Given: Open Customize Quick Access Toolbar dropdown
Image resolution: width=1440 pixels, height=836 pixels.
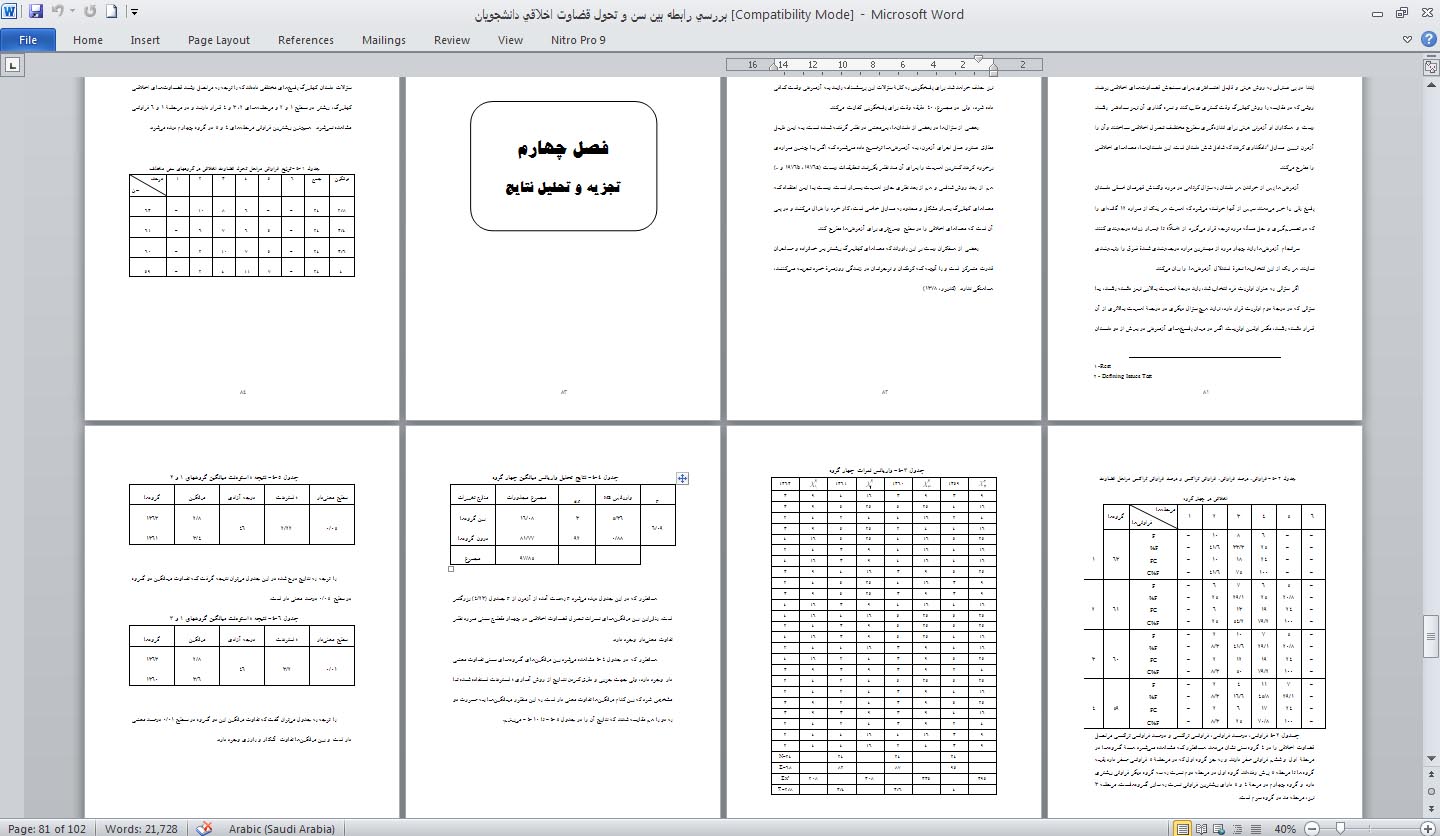Looking at the screenshot, I should pos(134,13).
